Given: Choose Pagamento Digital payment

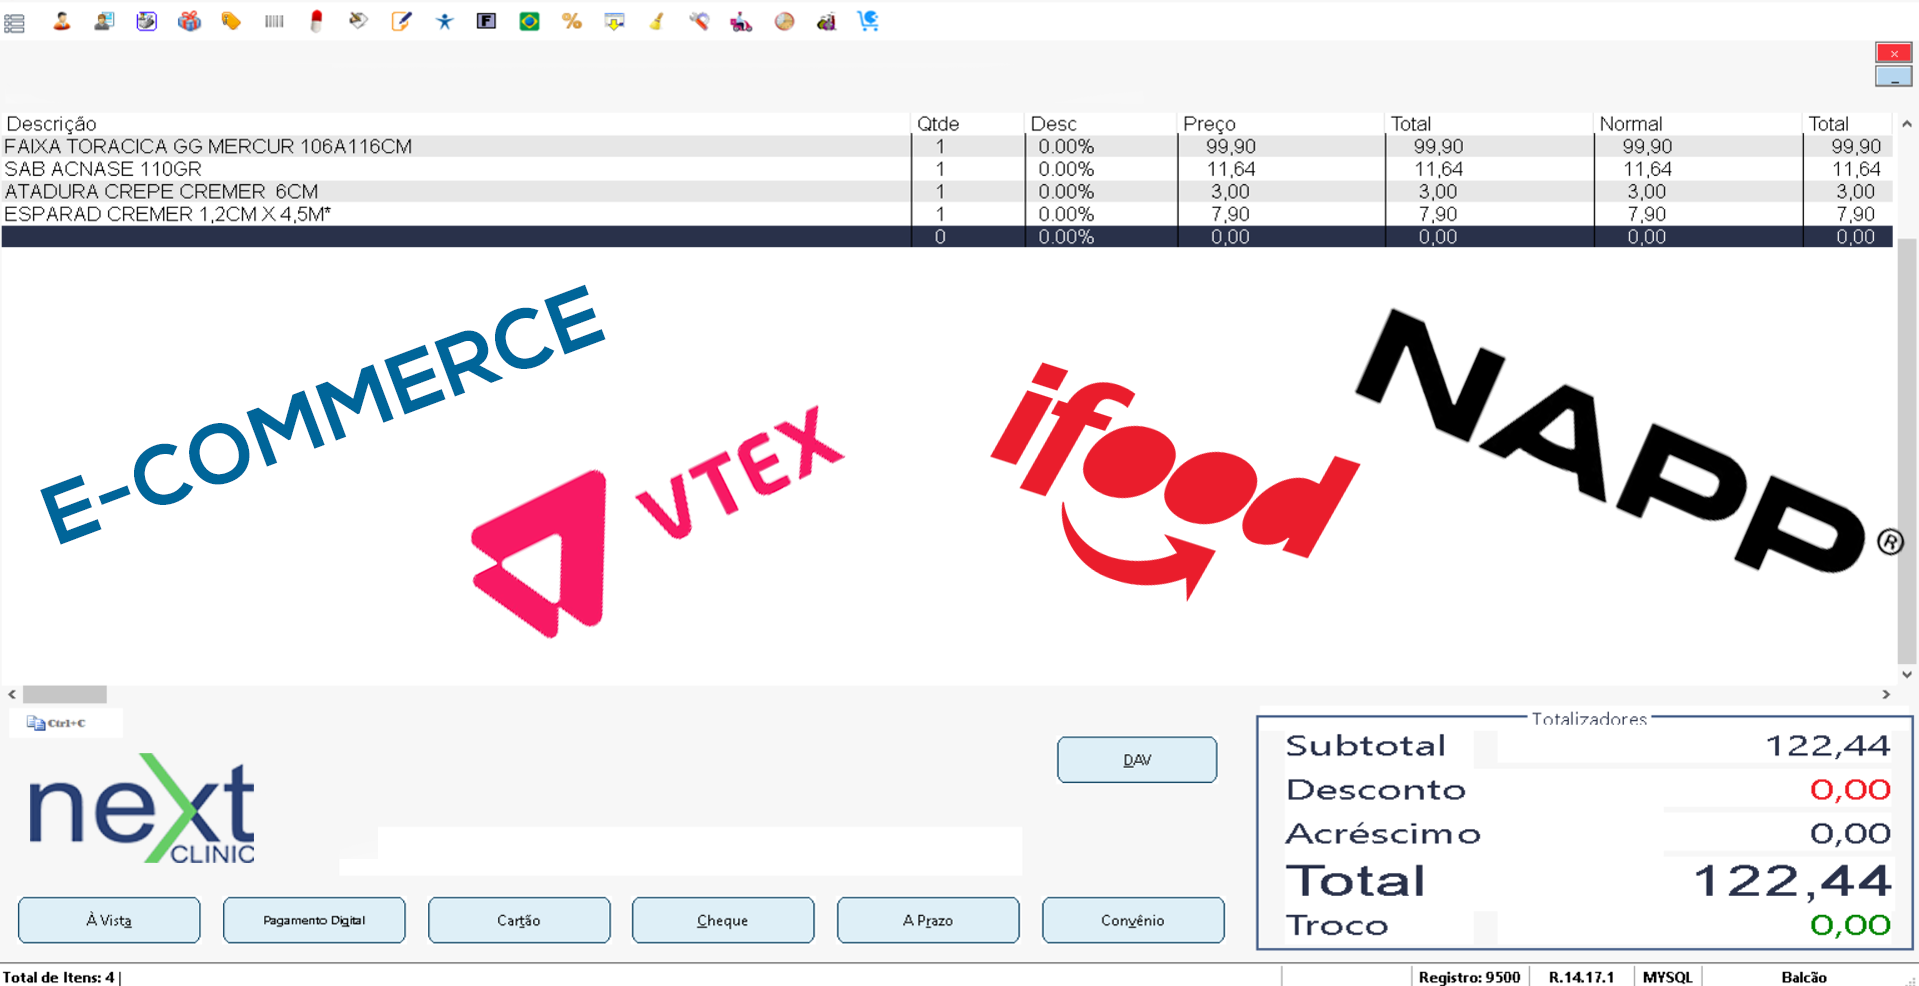Looking at the screenshot, I should click(314, 920).
